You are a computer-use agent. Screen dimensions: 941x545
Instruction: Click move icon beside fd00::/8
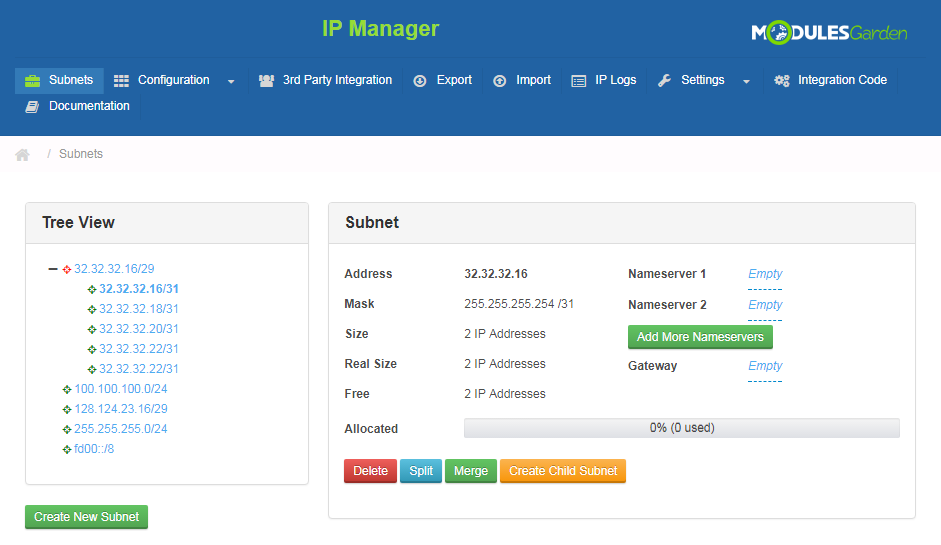[x=67, y=450]
